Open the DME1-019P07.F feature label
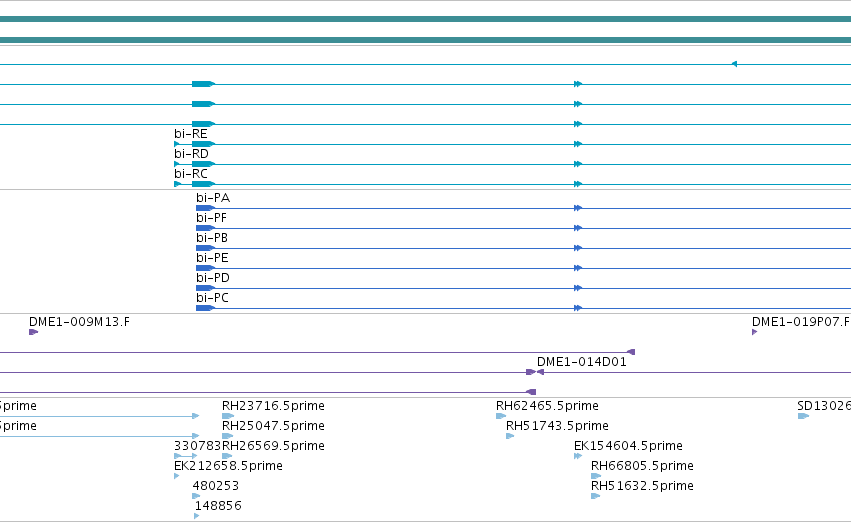 pyautogui.click(x=801, y=322)
